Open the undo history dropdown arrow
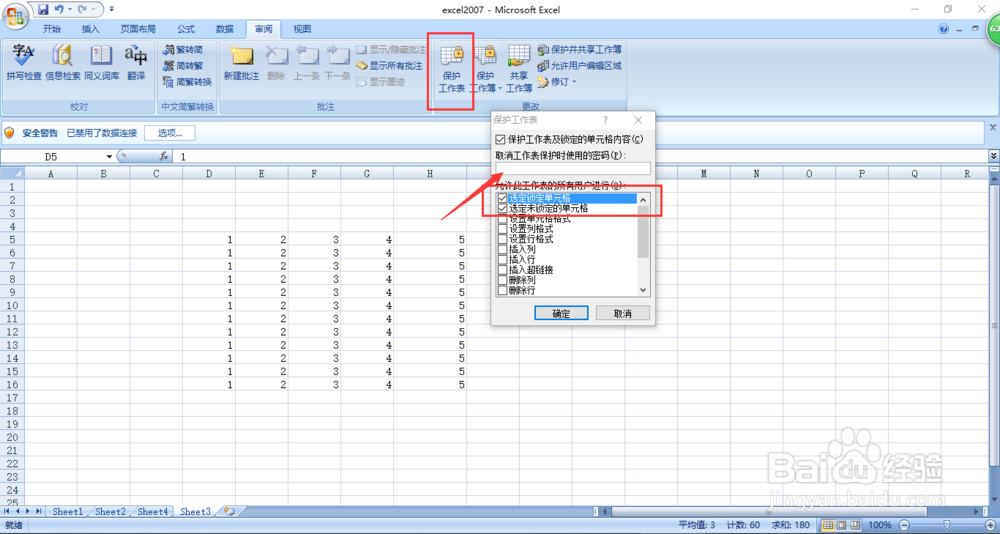The width and height of the screenshot is (1000, 534). [68, 10]
